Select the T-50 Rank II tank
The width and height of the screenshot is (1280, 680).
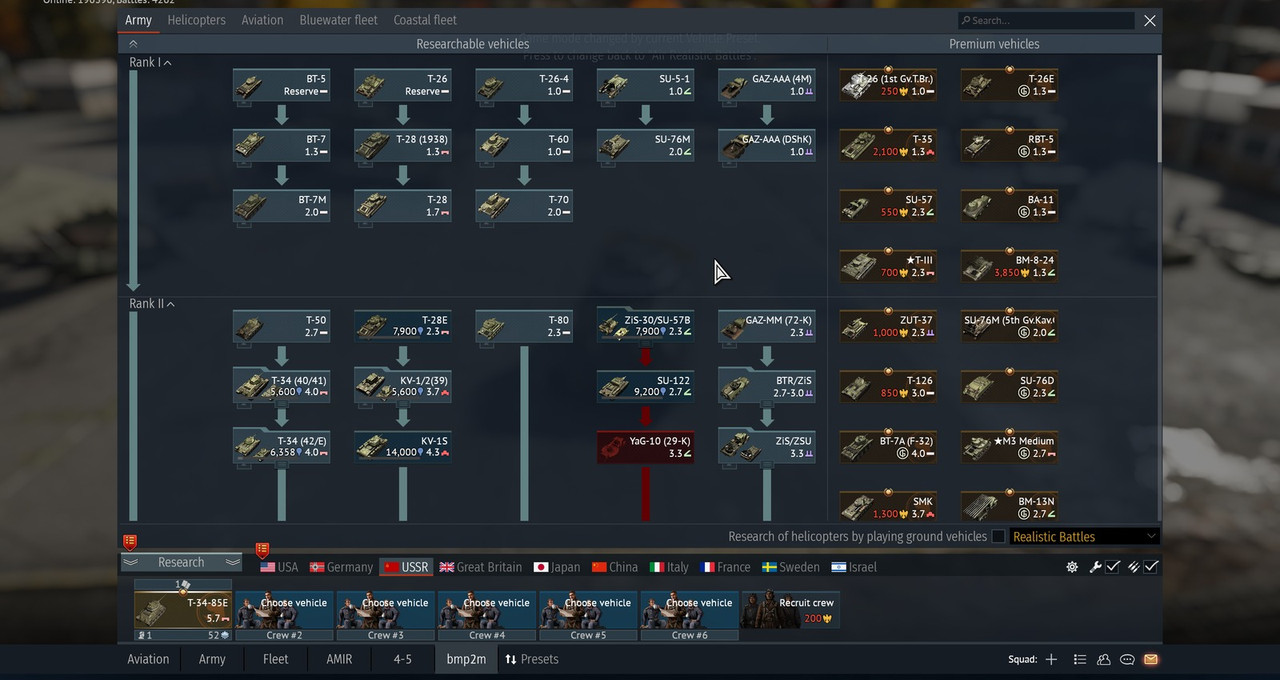(x=281, y=326)
